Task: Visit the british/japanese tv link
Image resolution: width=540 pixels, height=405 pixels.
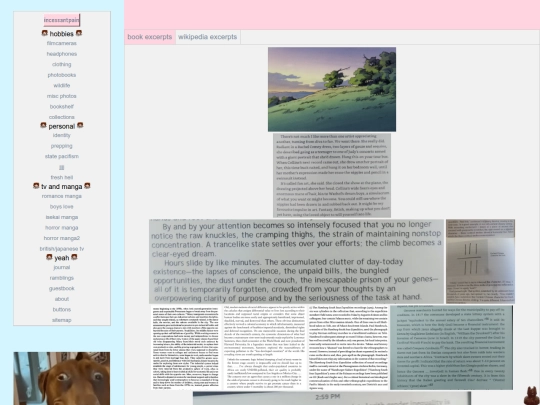Action: click(62, 249)
